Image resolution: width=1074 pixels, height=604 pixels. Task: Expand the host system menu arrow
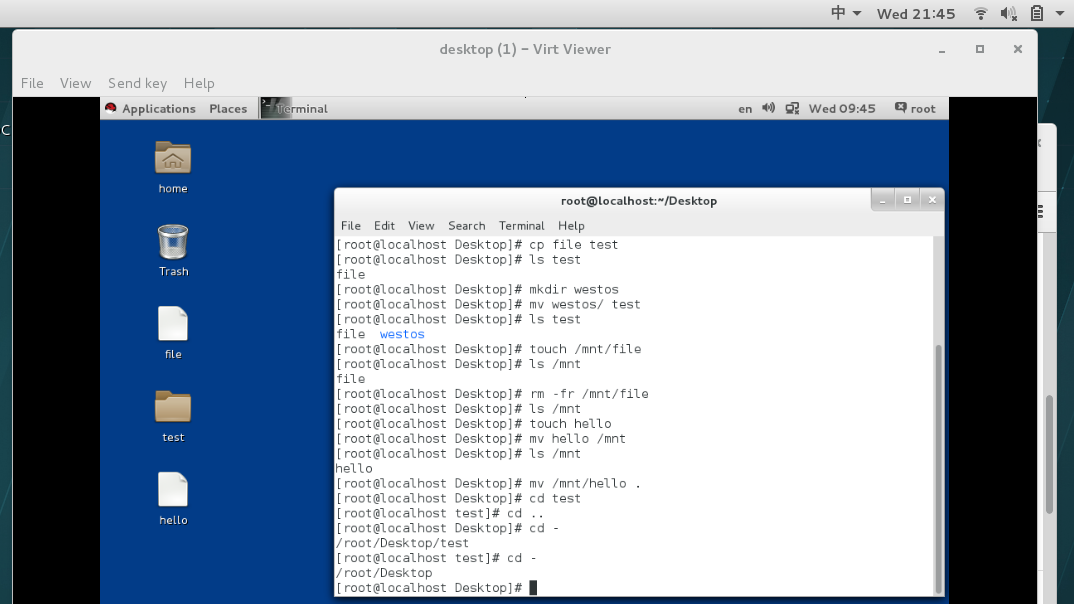(1060, 14)
